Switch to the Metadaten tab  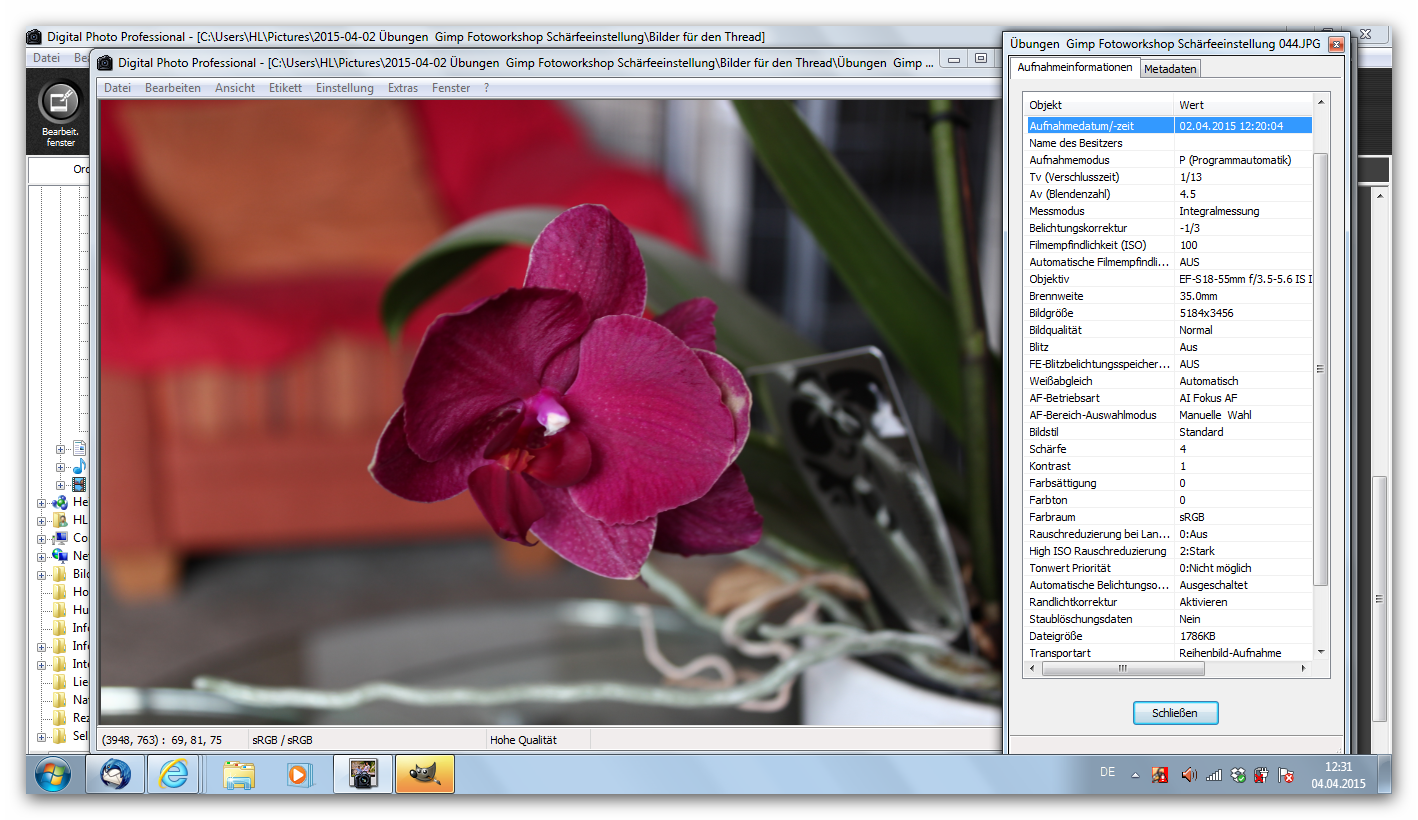[x=1170, y=69]
